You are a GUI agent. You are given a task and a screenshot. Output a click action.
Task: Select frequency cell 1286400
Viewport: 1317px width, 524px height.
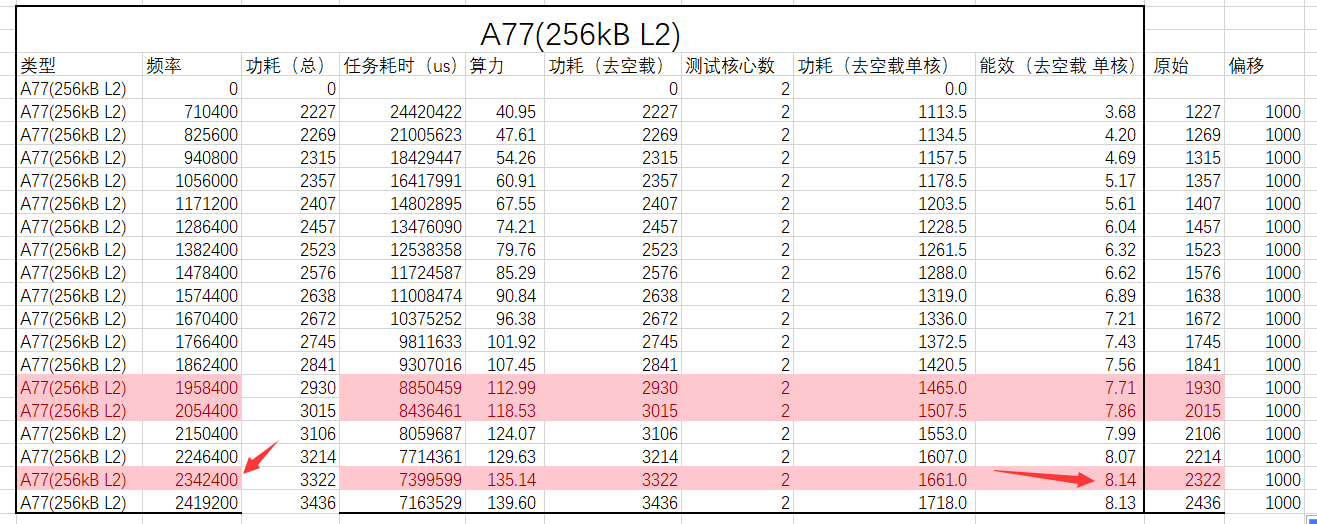pos(191,227)
